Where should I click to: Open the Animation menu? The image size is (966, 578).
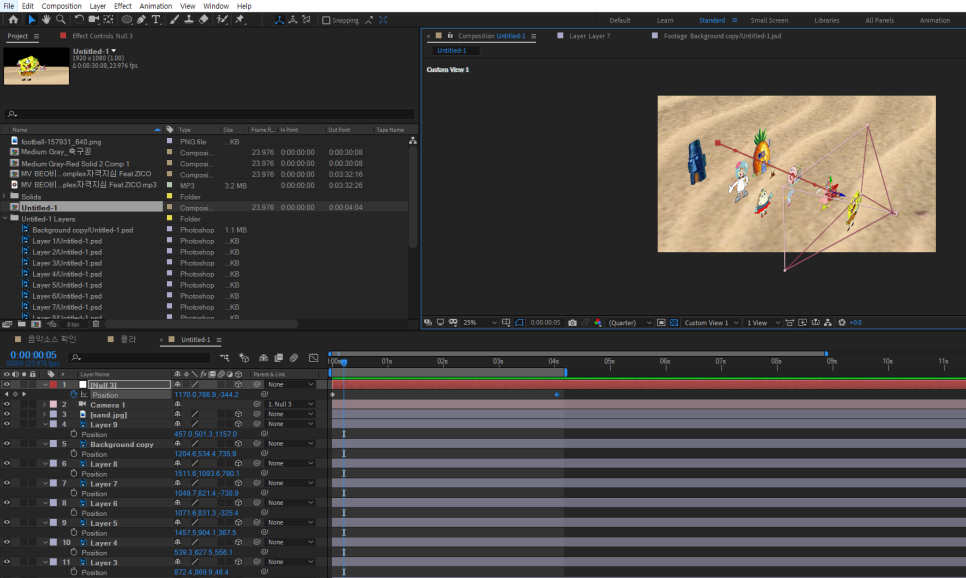click(x=155, y=6)
